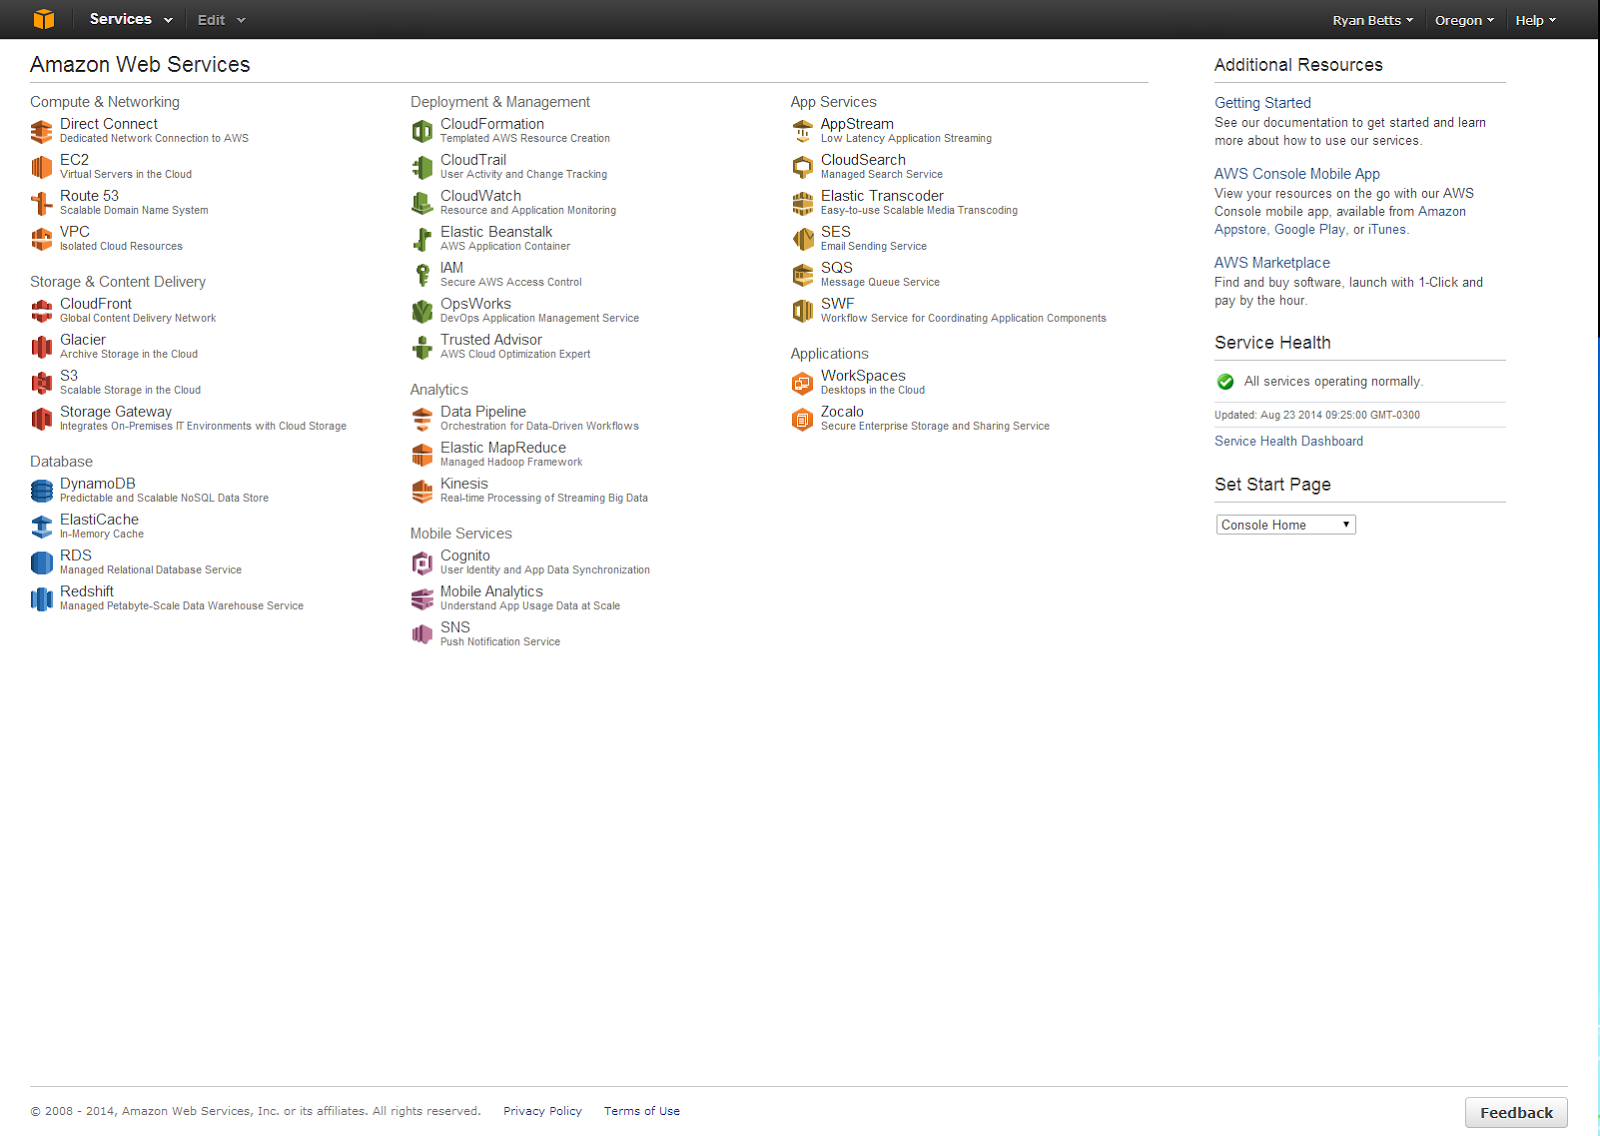Open the Redshift service link
Viewport: 1600px width, 1136px height.
[x=87, y=592]
